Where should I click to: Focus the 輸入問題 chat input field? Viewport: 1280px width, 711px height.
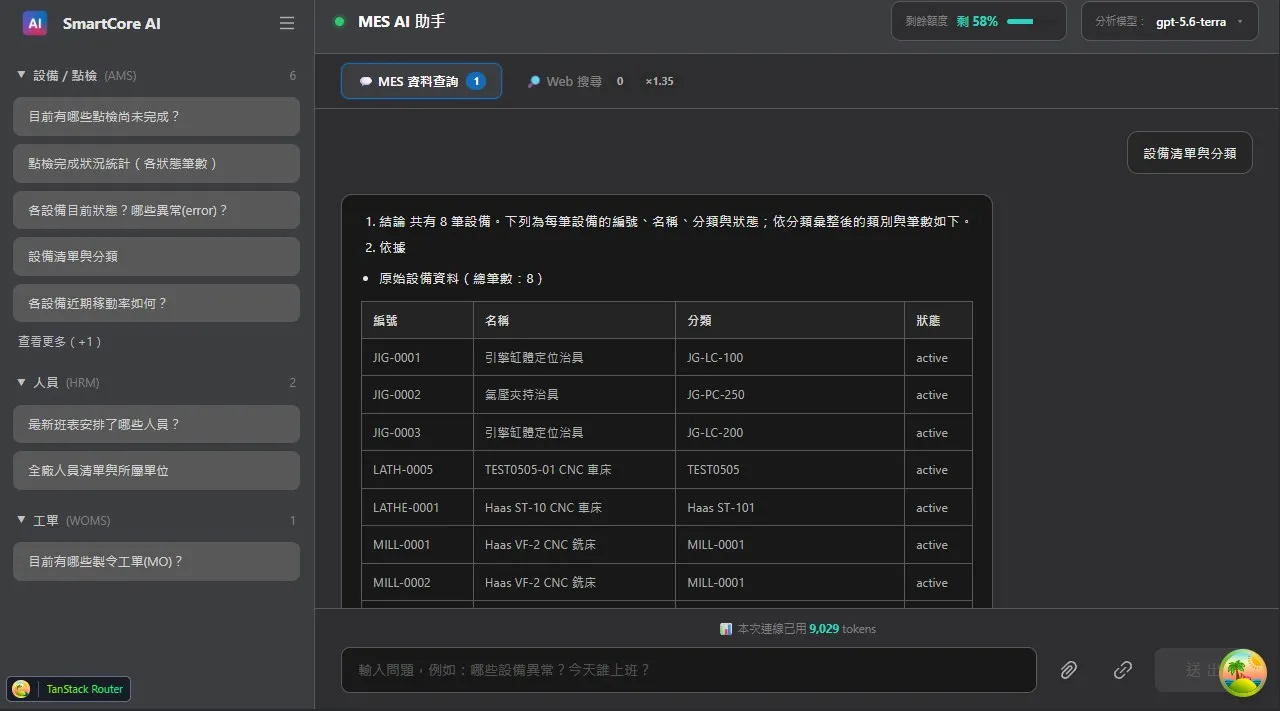688,670
